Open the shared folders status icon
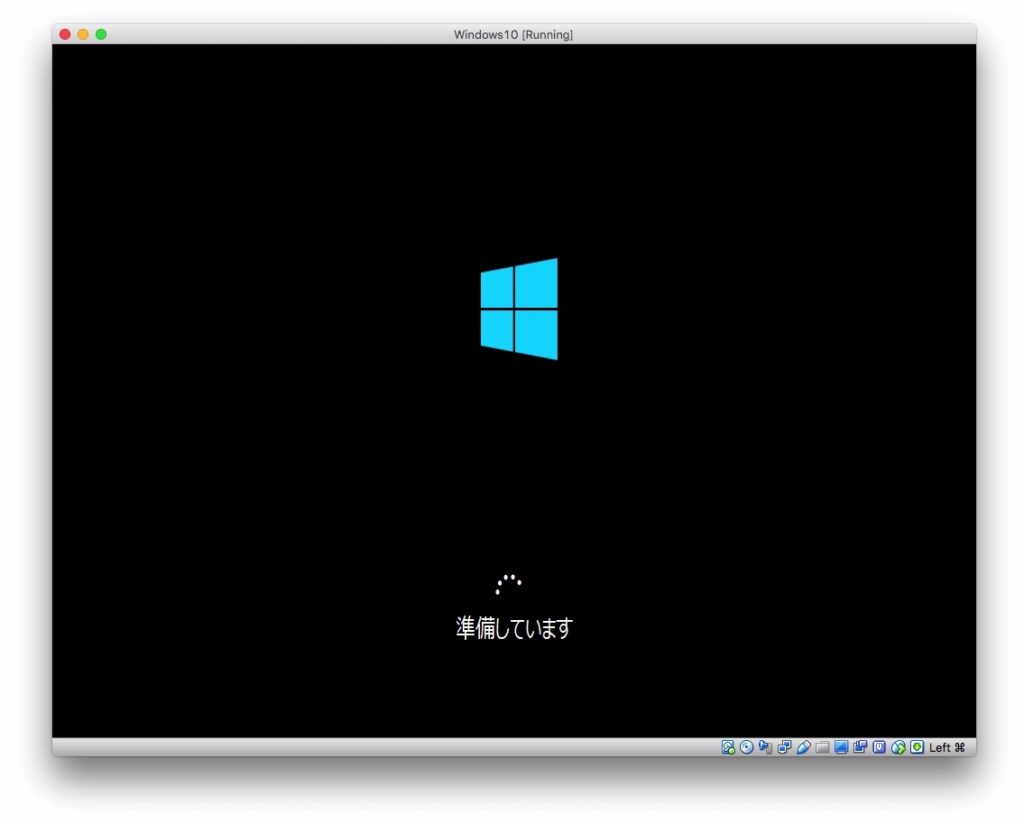Viewport: 1024px width, 824px height. click(822, 747)
